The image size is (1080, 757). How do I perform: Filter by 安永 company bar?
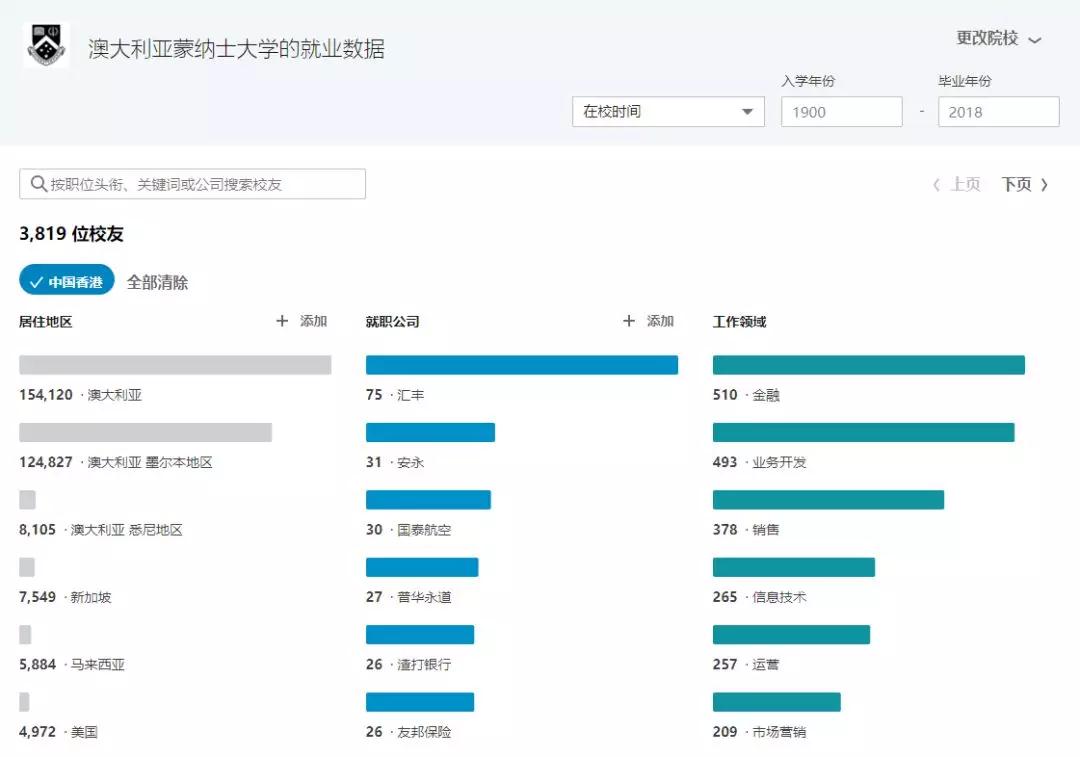430,432
